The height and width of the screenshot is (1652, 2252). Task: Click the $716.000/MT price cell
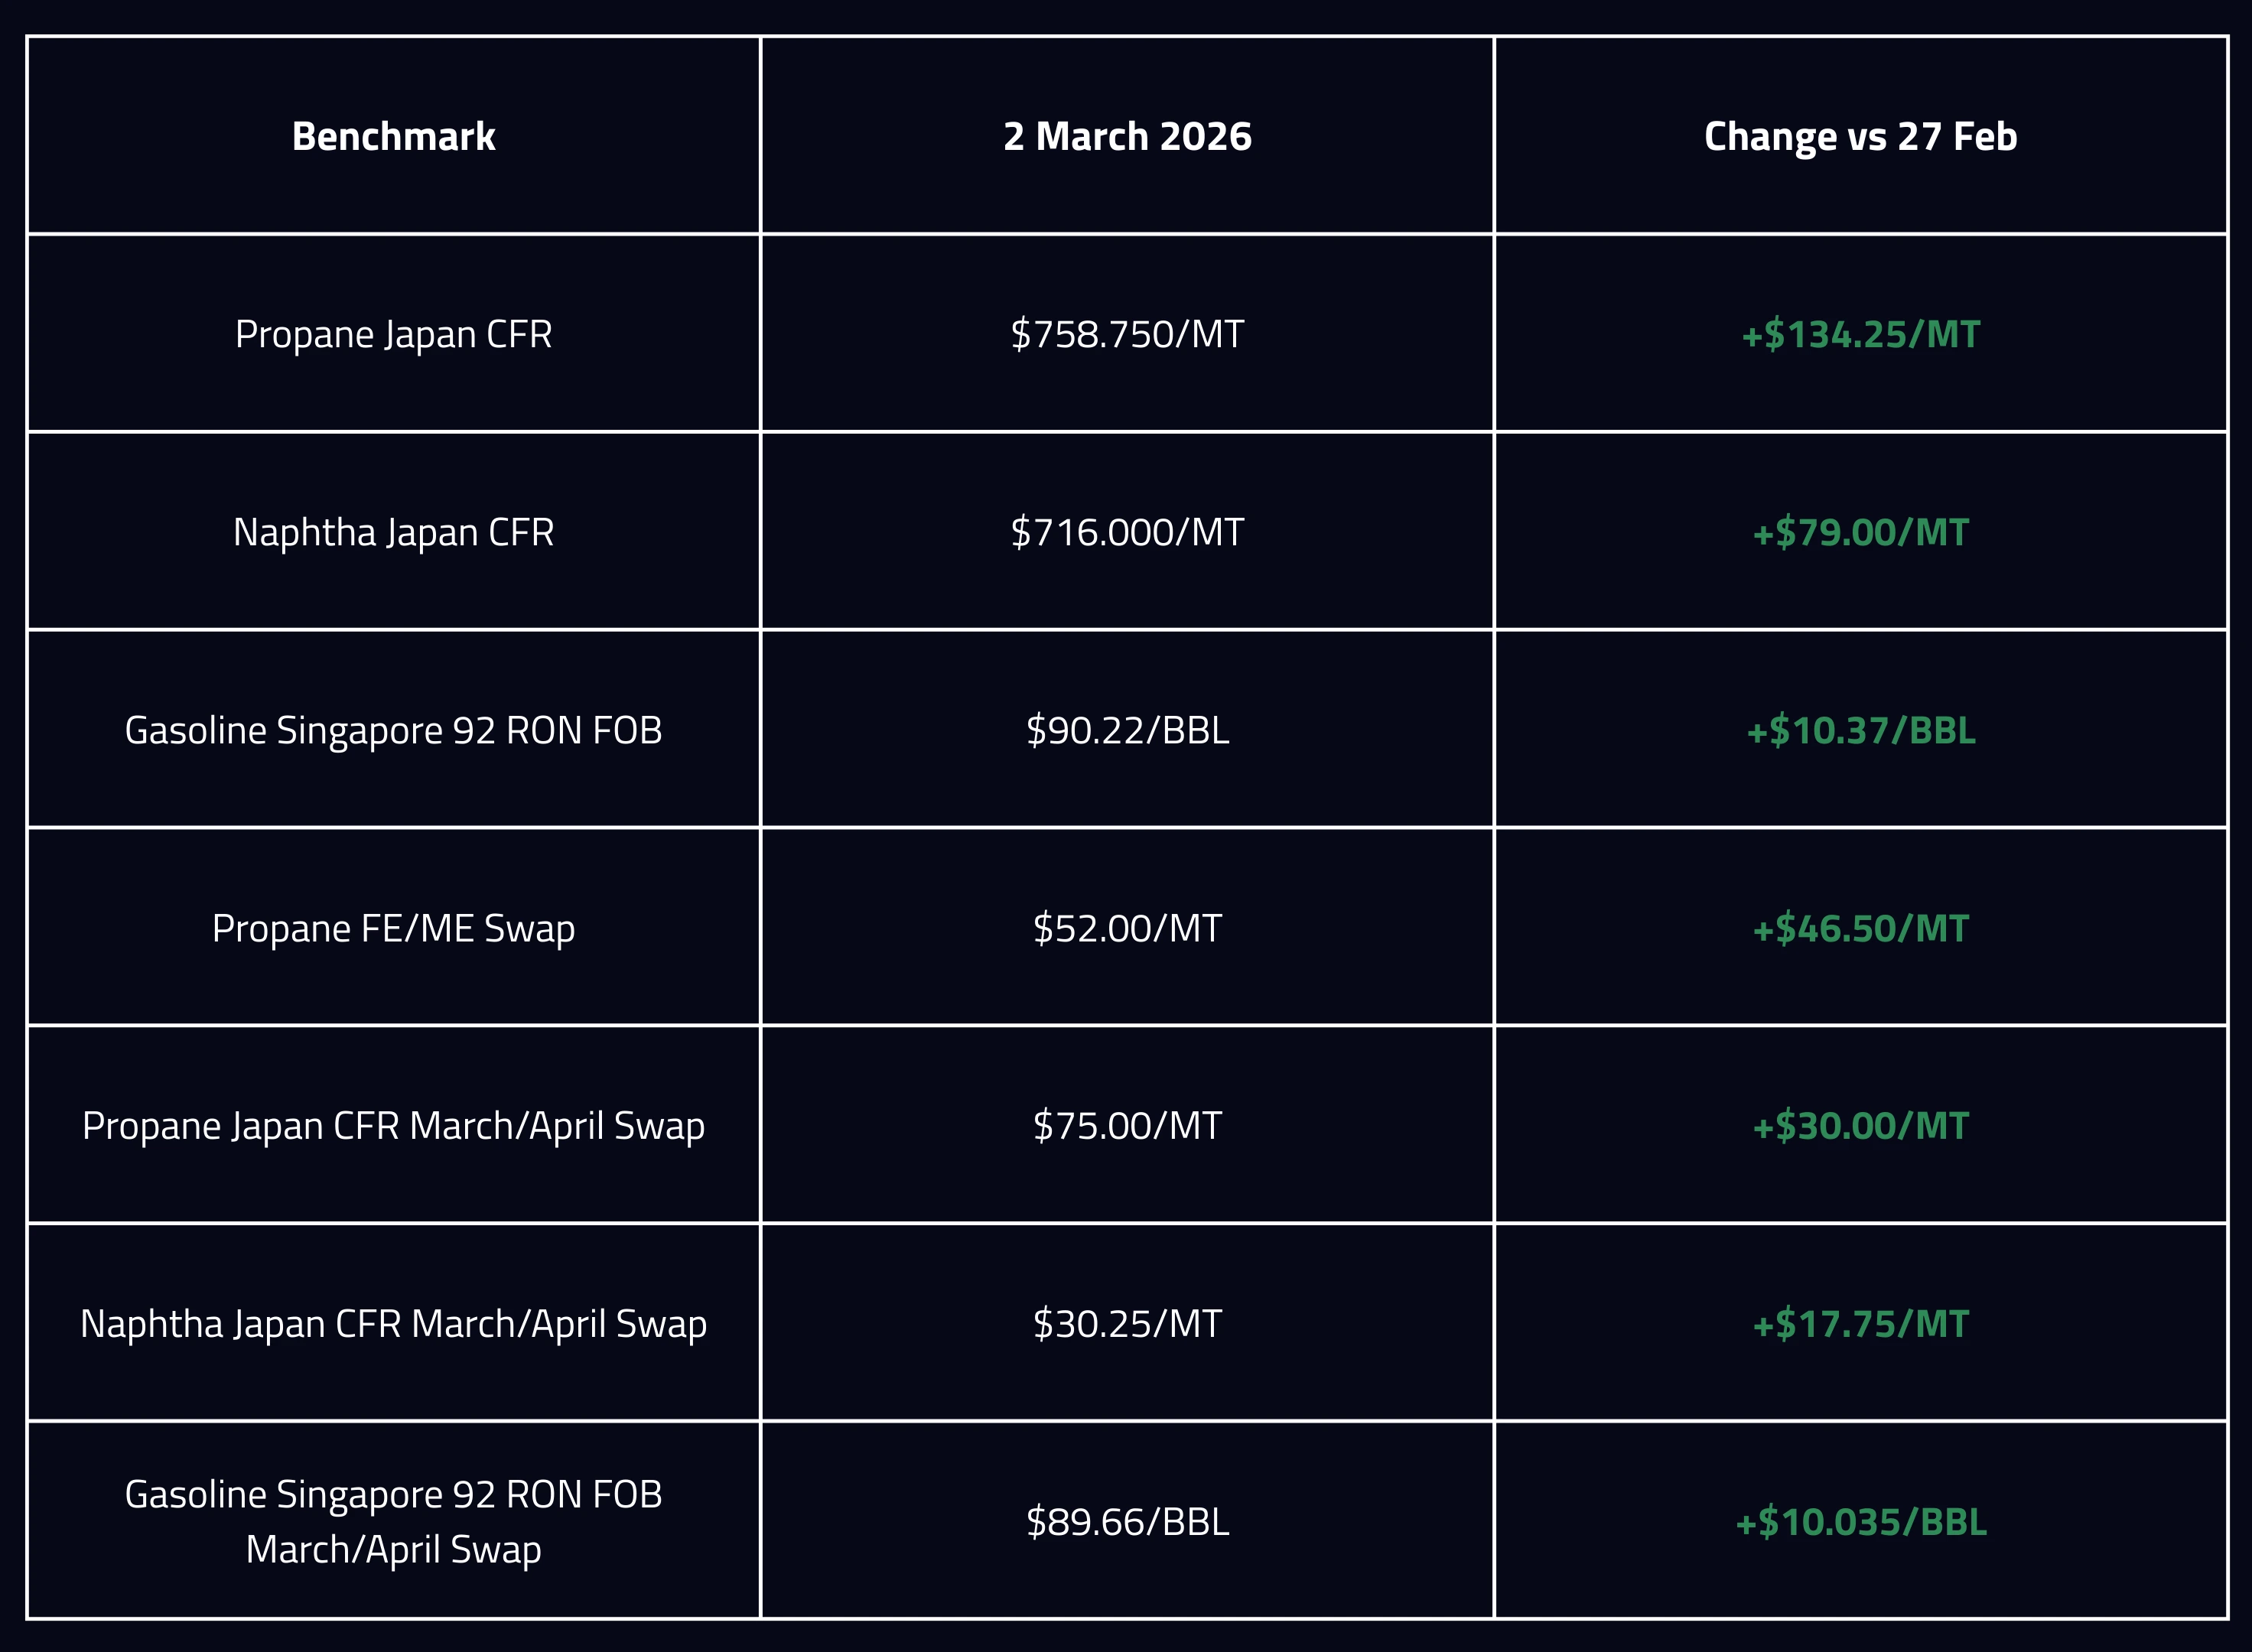[x=1127, y=532]
